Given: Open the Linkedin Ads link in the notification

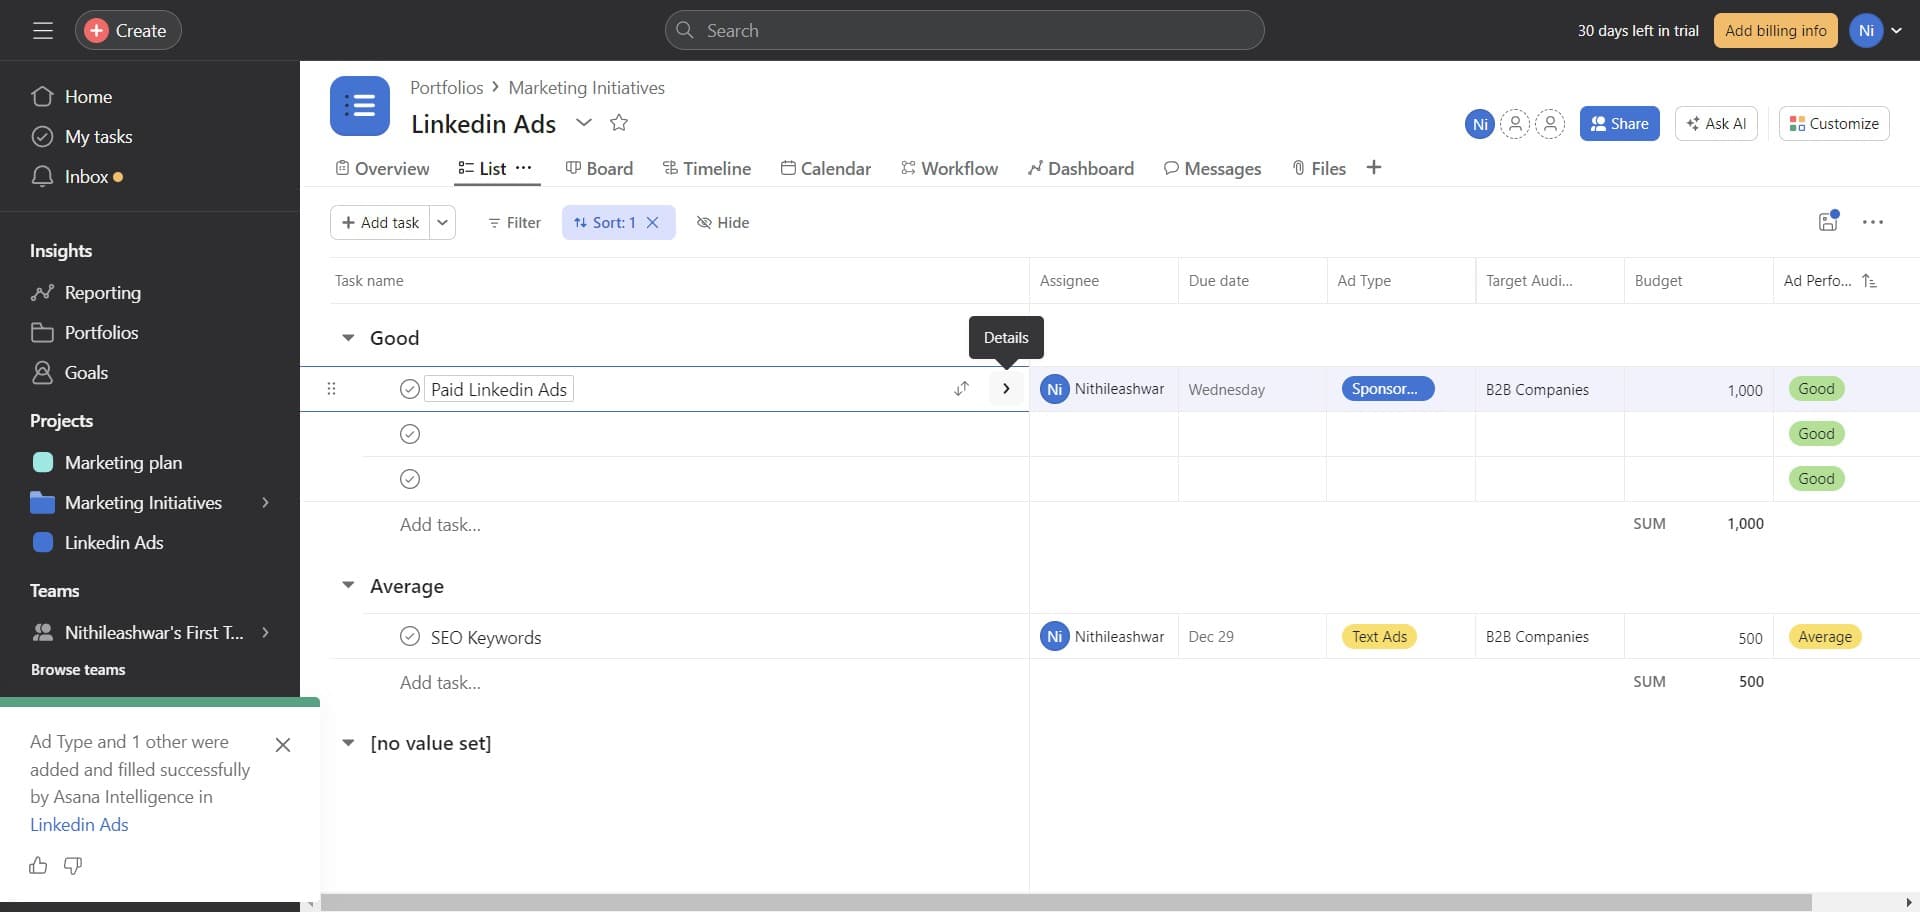Looking at the screenshot, I should coord(79,824).
